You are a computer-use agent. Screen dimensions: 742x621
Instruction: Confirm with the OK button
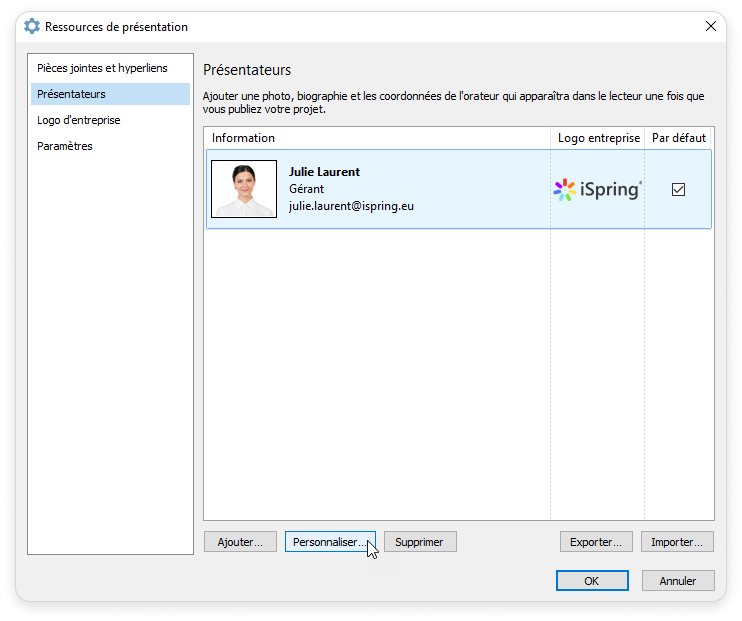click(592, 581)
